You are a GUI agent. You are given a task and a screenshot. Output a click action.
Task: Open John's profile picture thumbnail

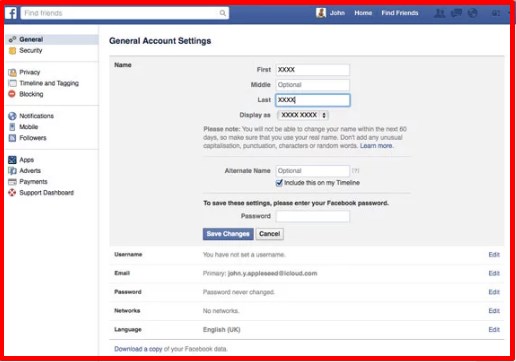pos(321,13)
